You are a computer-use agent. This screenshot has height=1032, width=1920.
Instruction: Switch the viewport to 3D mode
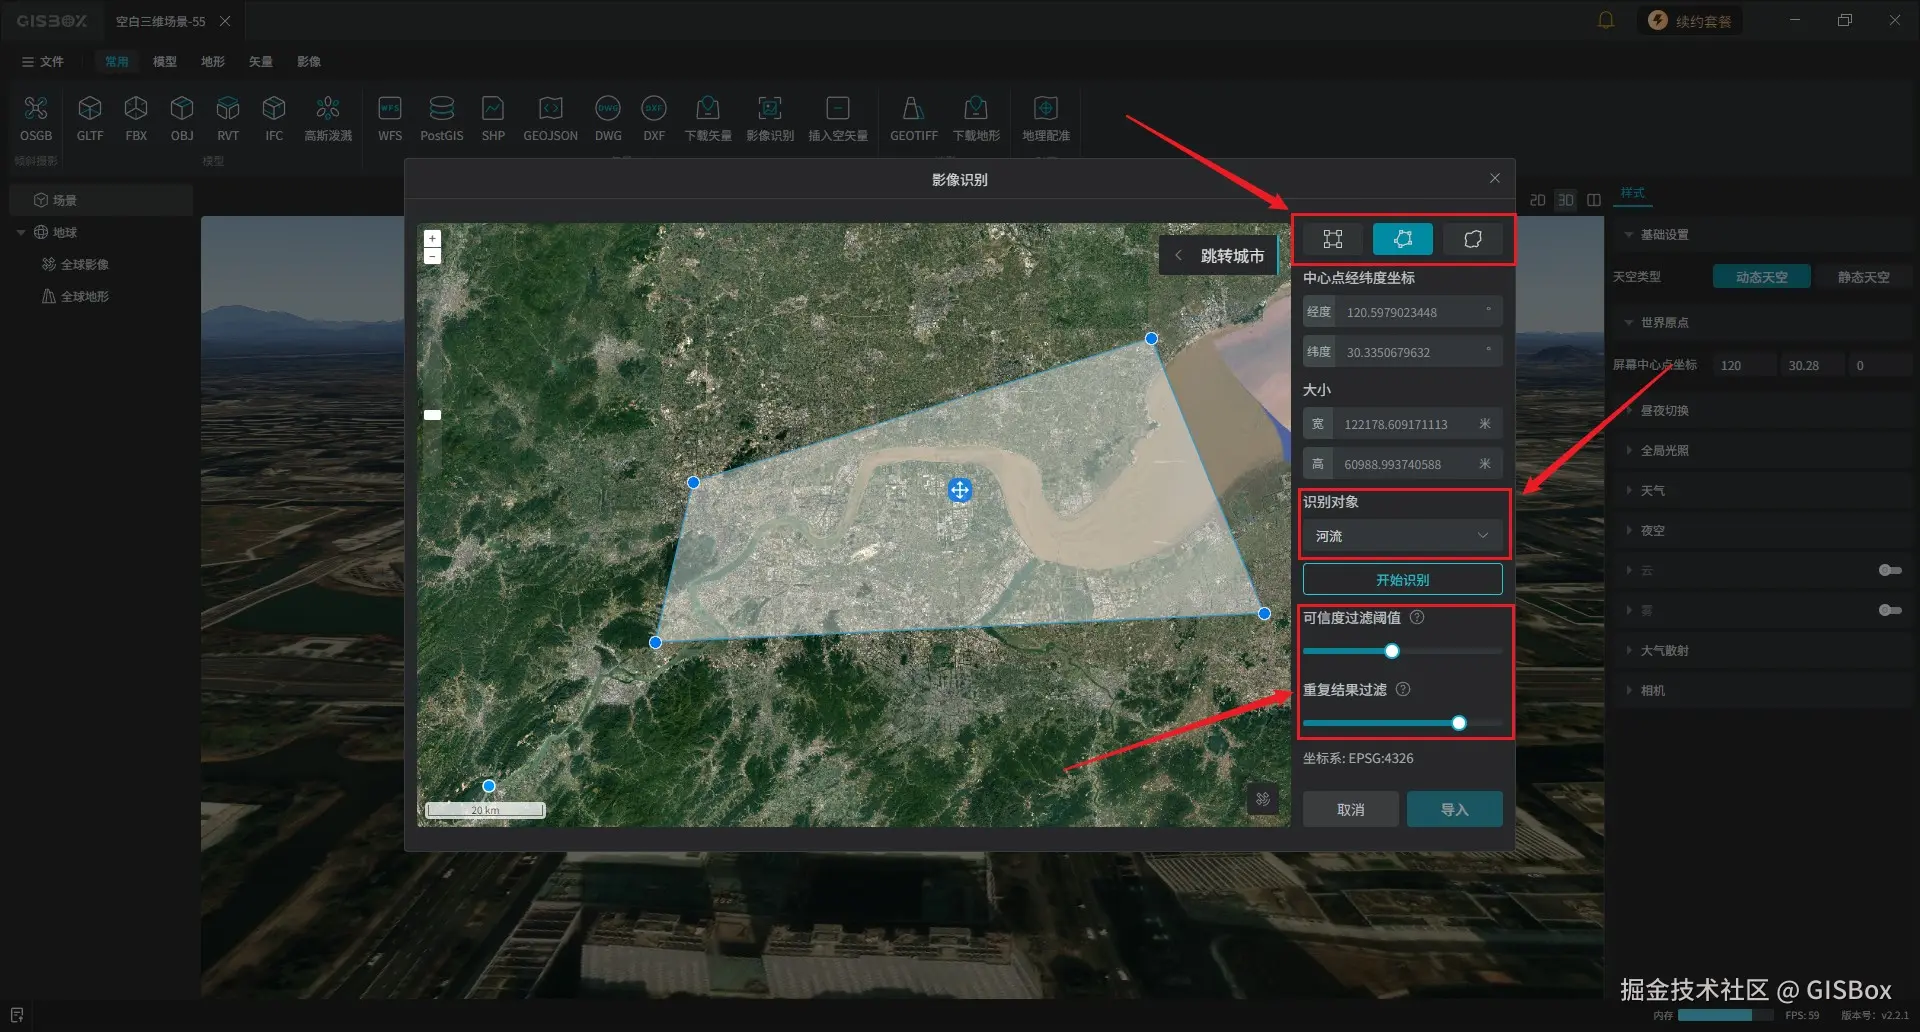pyautogui.click(x=1566, y=200)
